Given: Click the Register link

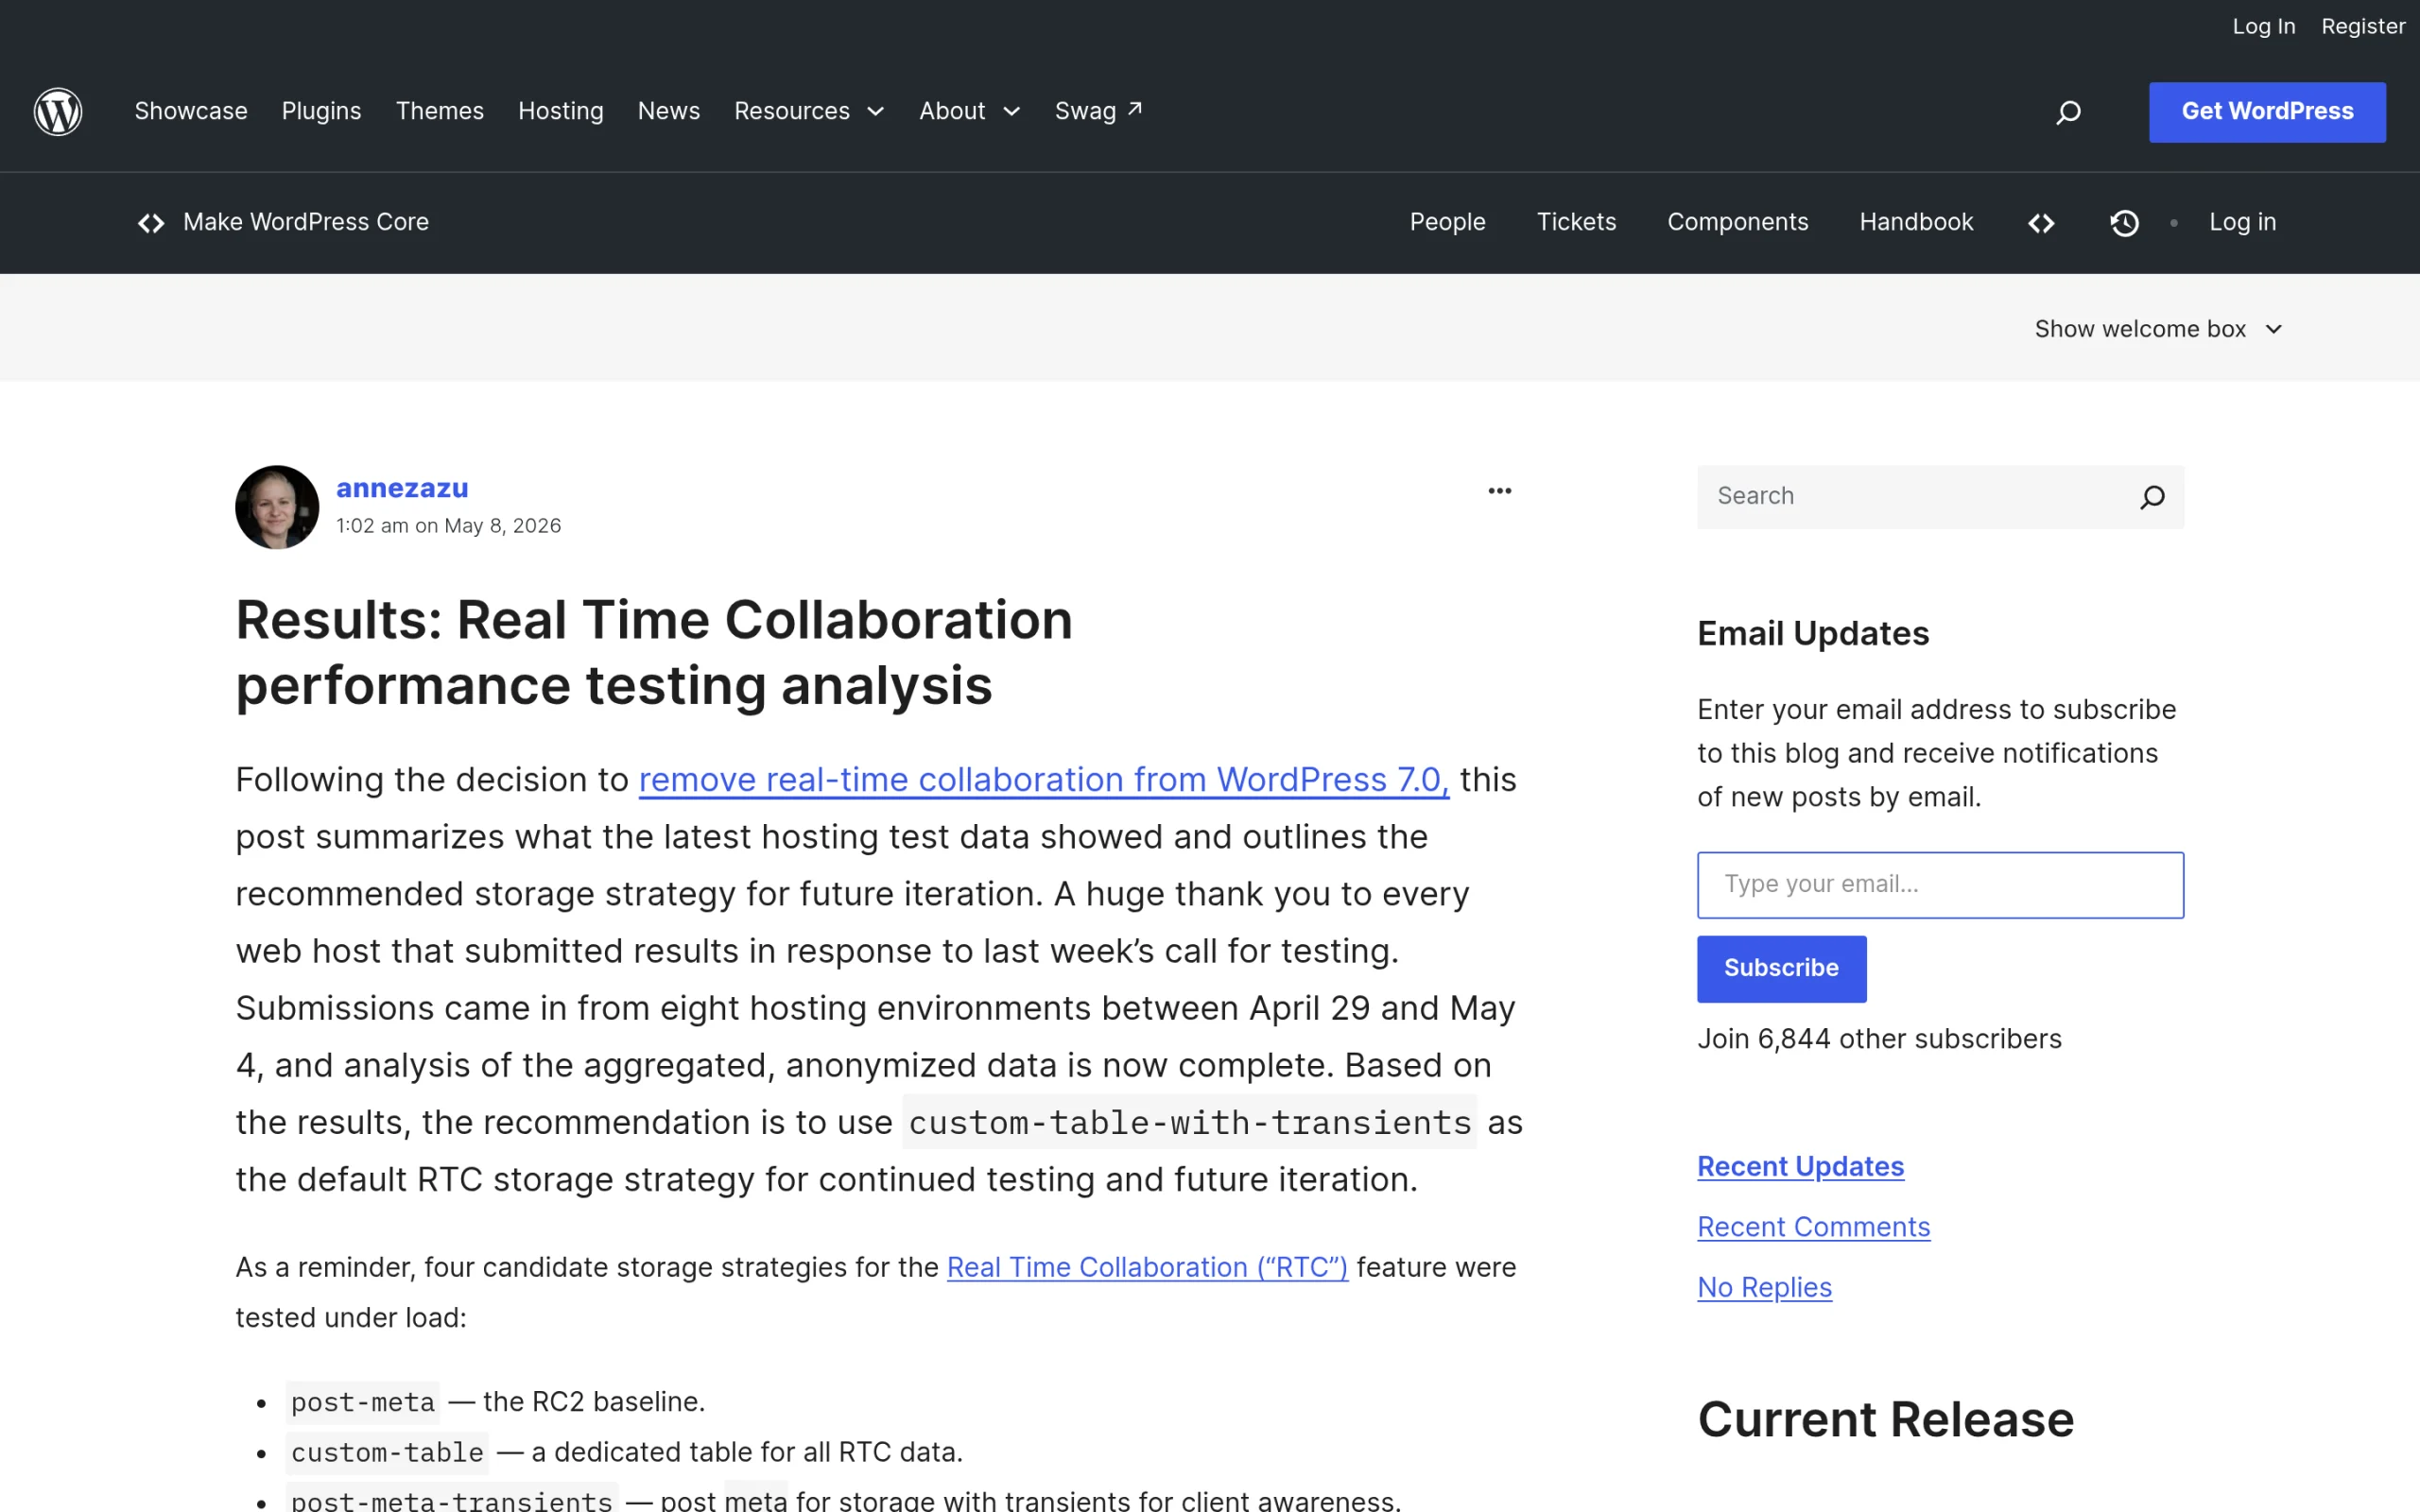Looking at the screenshot, I should click(x=2362, y=26).
